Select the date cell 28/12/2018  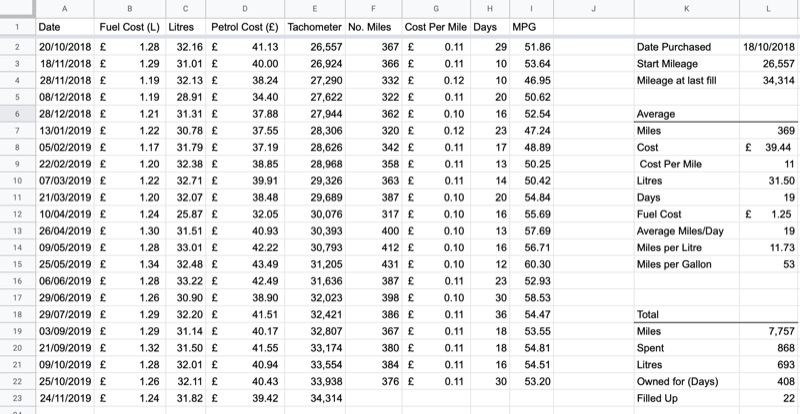(x=65, y=114)
